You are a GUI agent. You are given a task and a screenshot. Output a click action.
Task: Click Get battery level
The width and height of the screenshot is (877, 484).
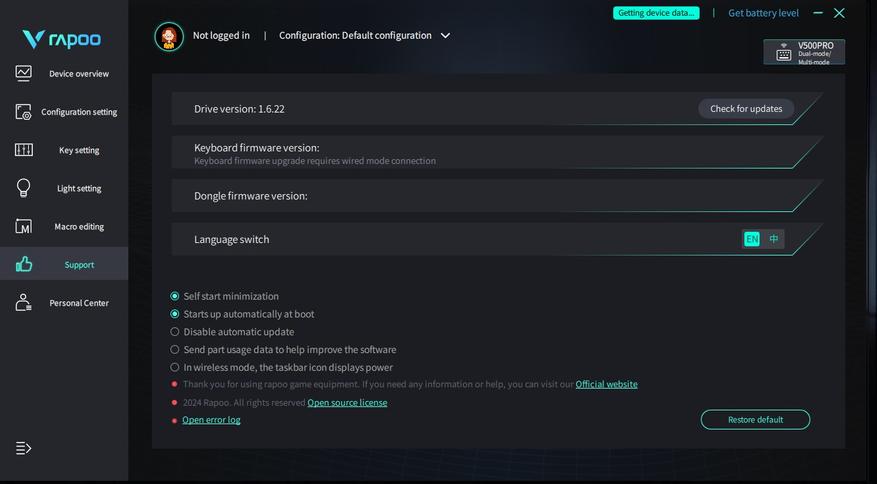pos(763,13)
